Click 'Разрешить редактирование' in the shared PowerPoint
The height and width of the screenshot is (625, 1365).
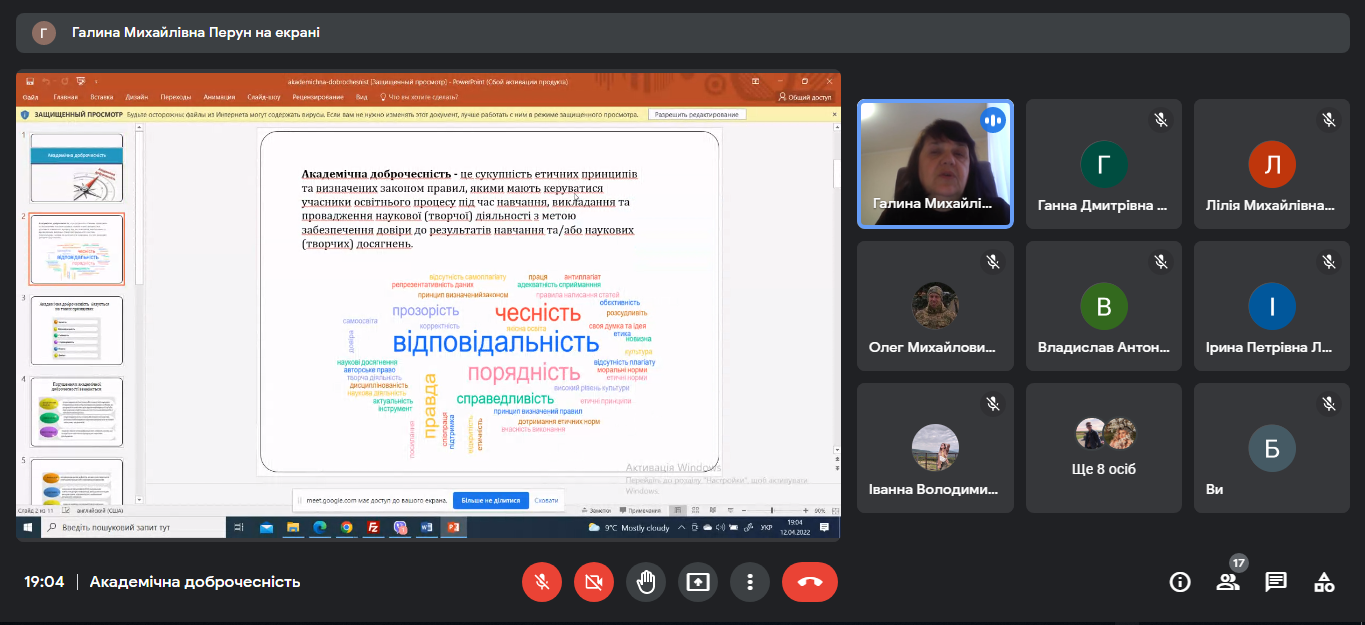(x=699, y=114)
